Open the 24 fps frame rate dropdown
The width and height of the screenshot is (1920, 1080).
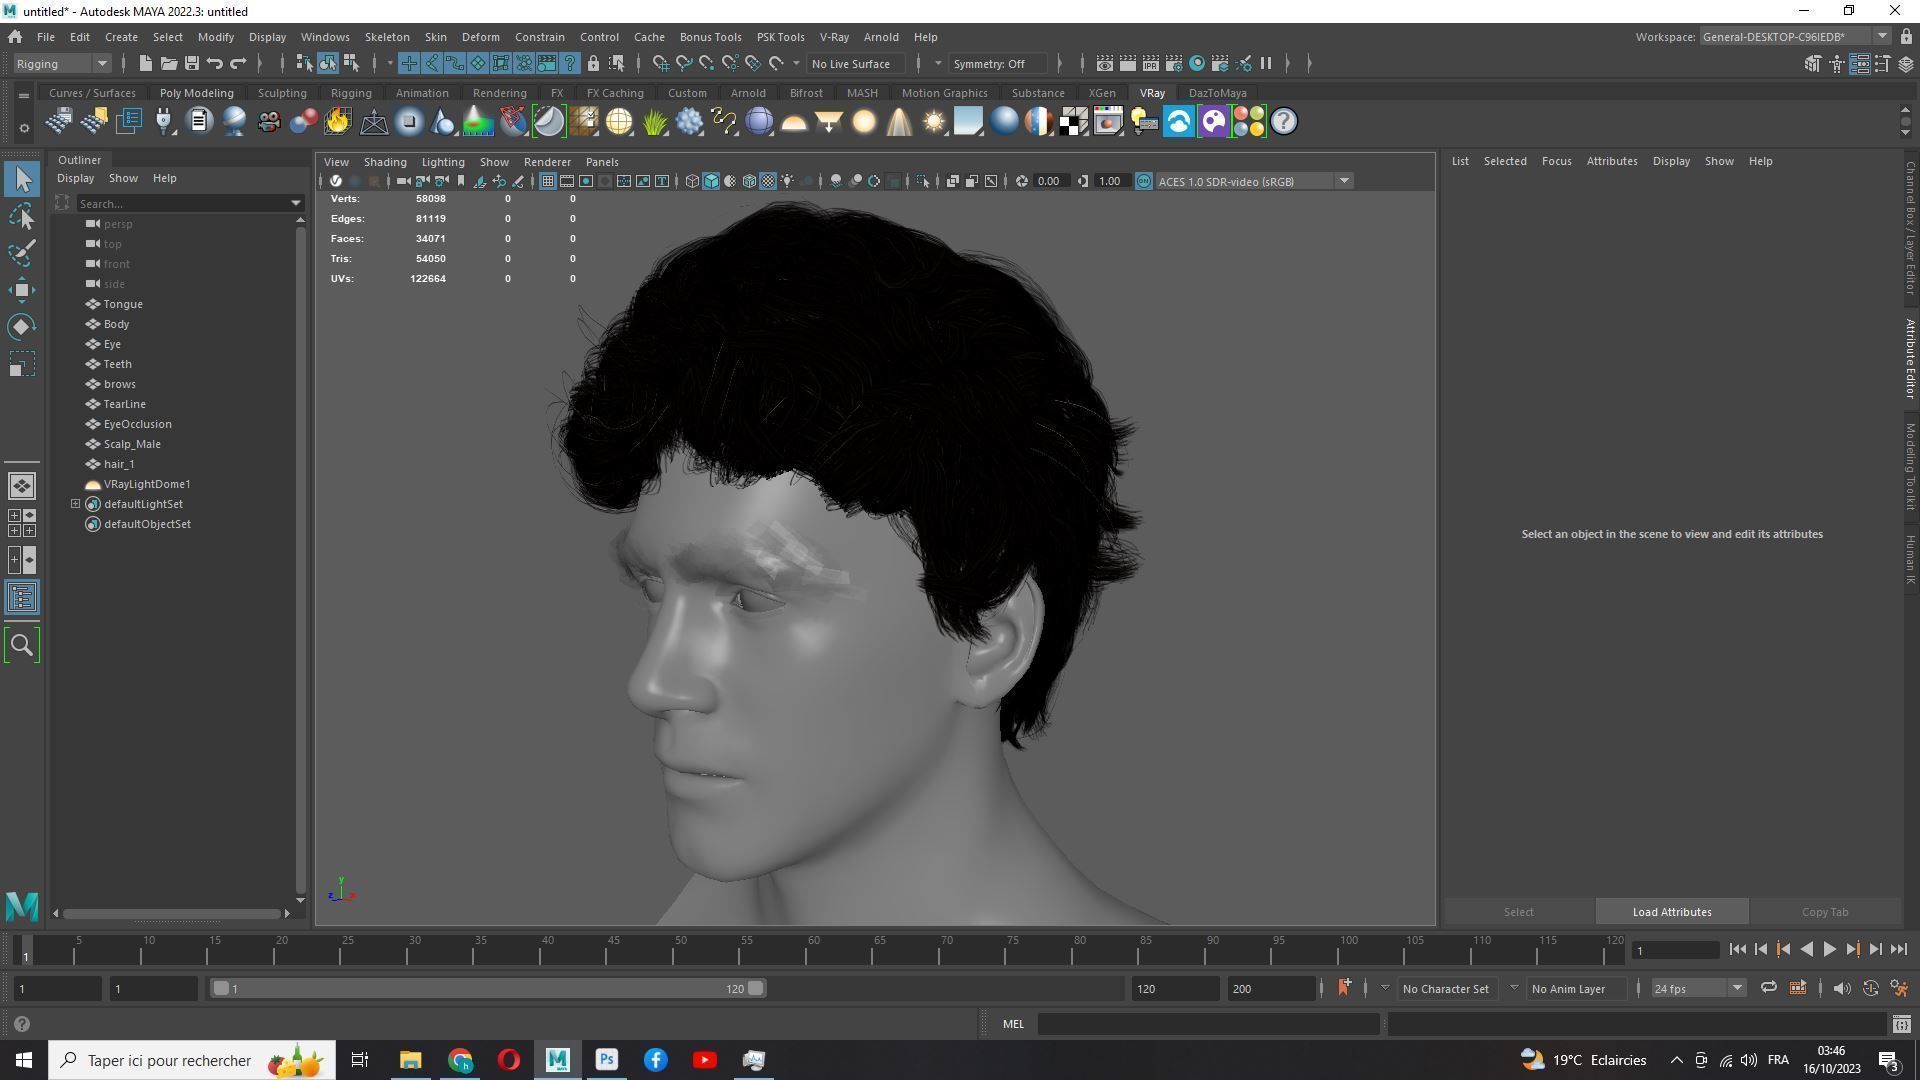(1698, 989)
